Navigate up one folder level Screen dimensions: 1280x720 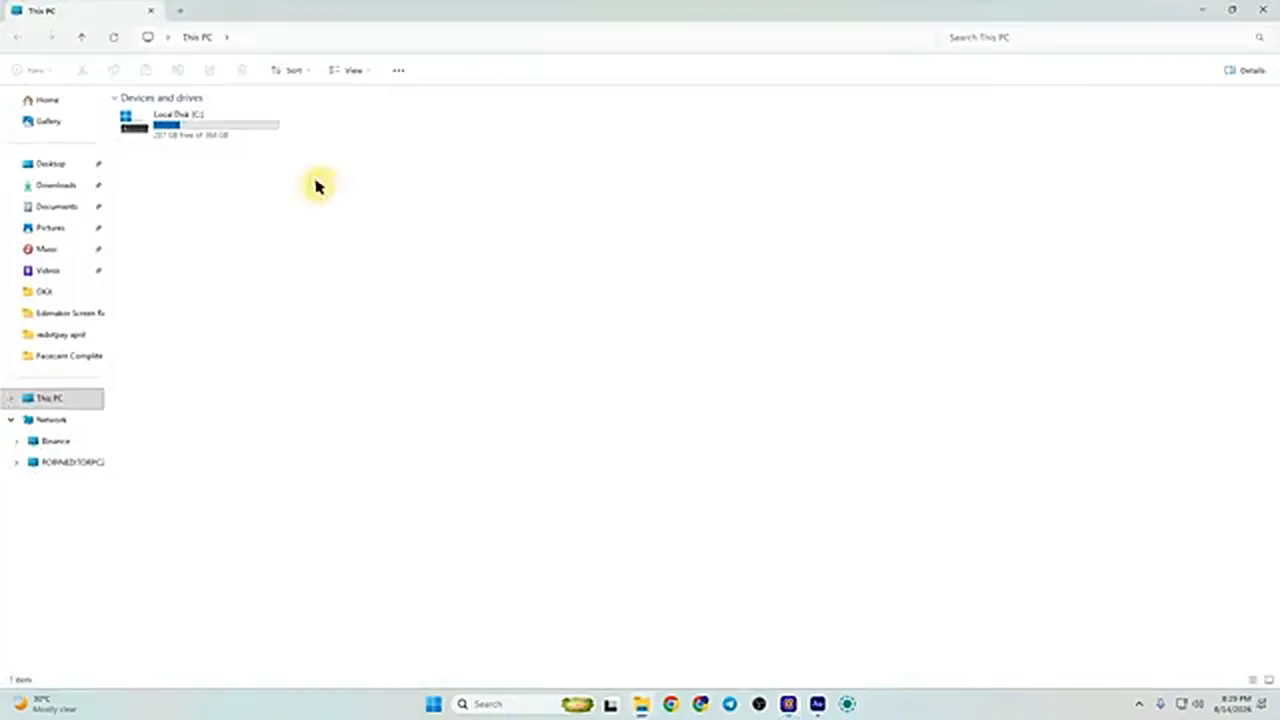(x=82, y=37)
